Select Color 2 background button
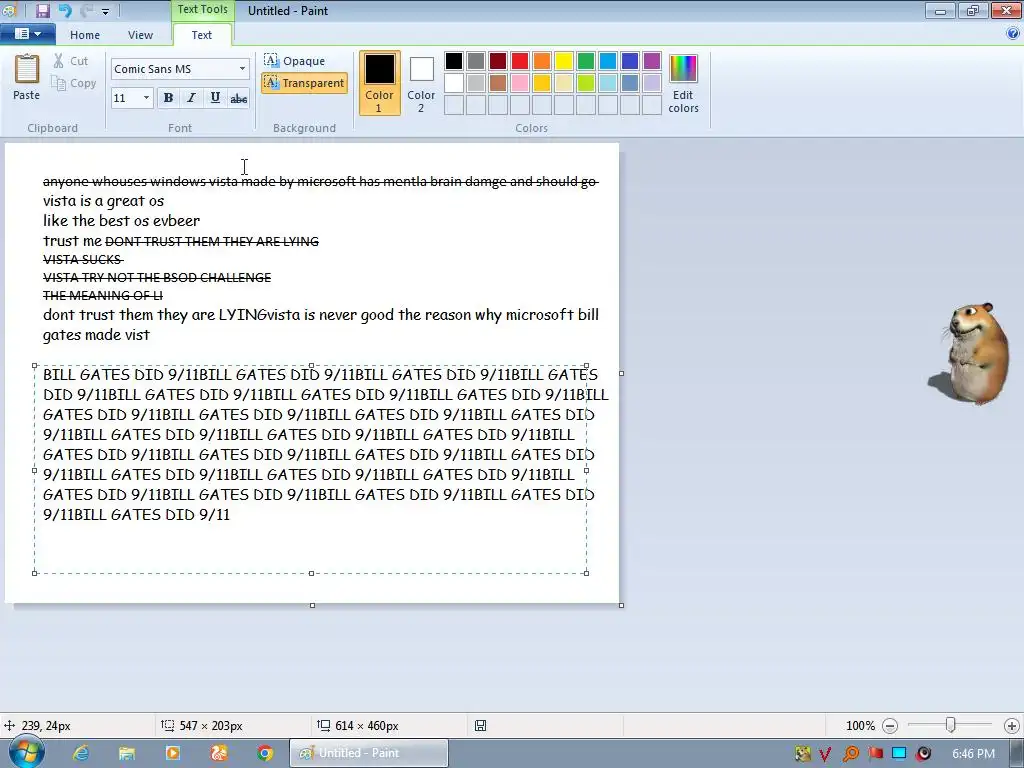This screenshot has width=1024, height=768. pyautogui.click(x=421, y=83)
